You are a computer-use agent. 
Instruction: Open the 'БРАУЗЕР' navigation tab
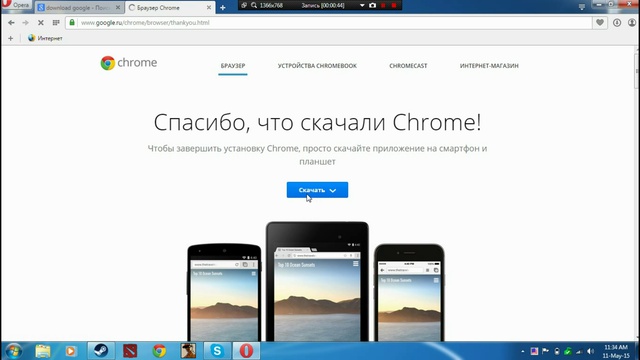point(233,66)
